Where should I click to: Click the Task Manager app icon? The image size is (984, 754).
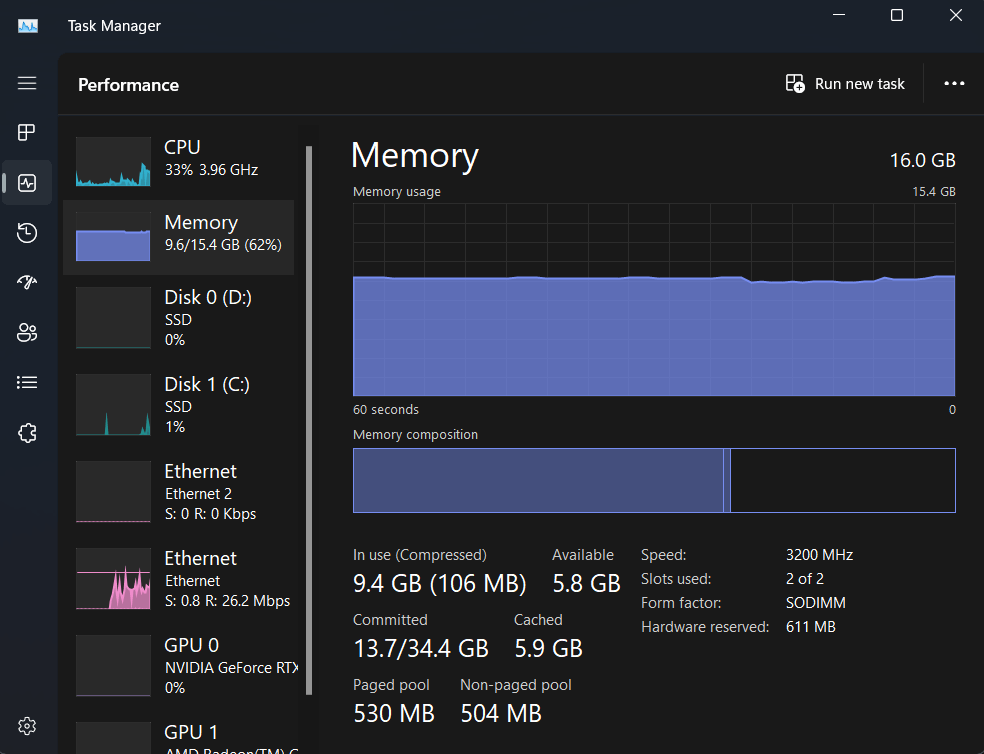coord(28,25)
